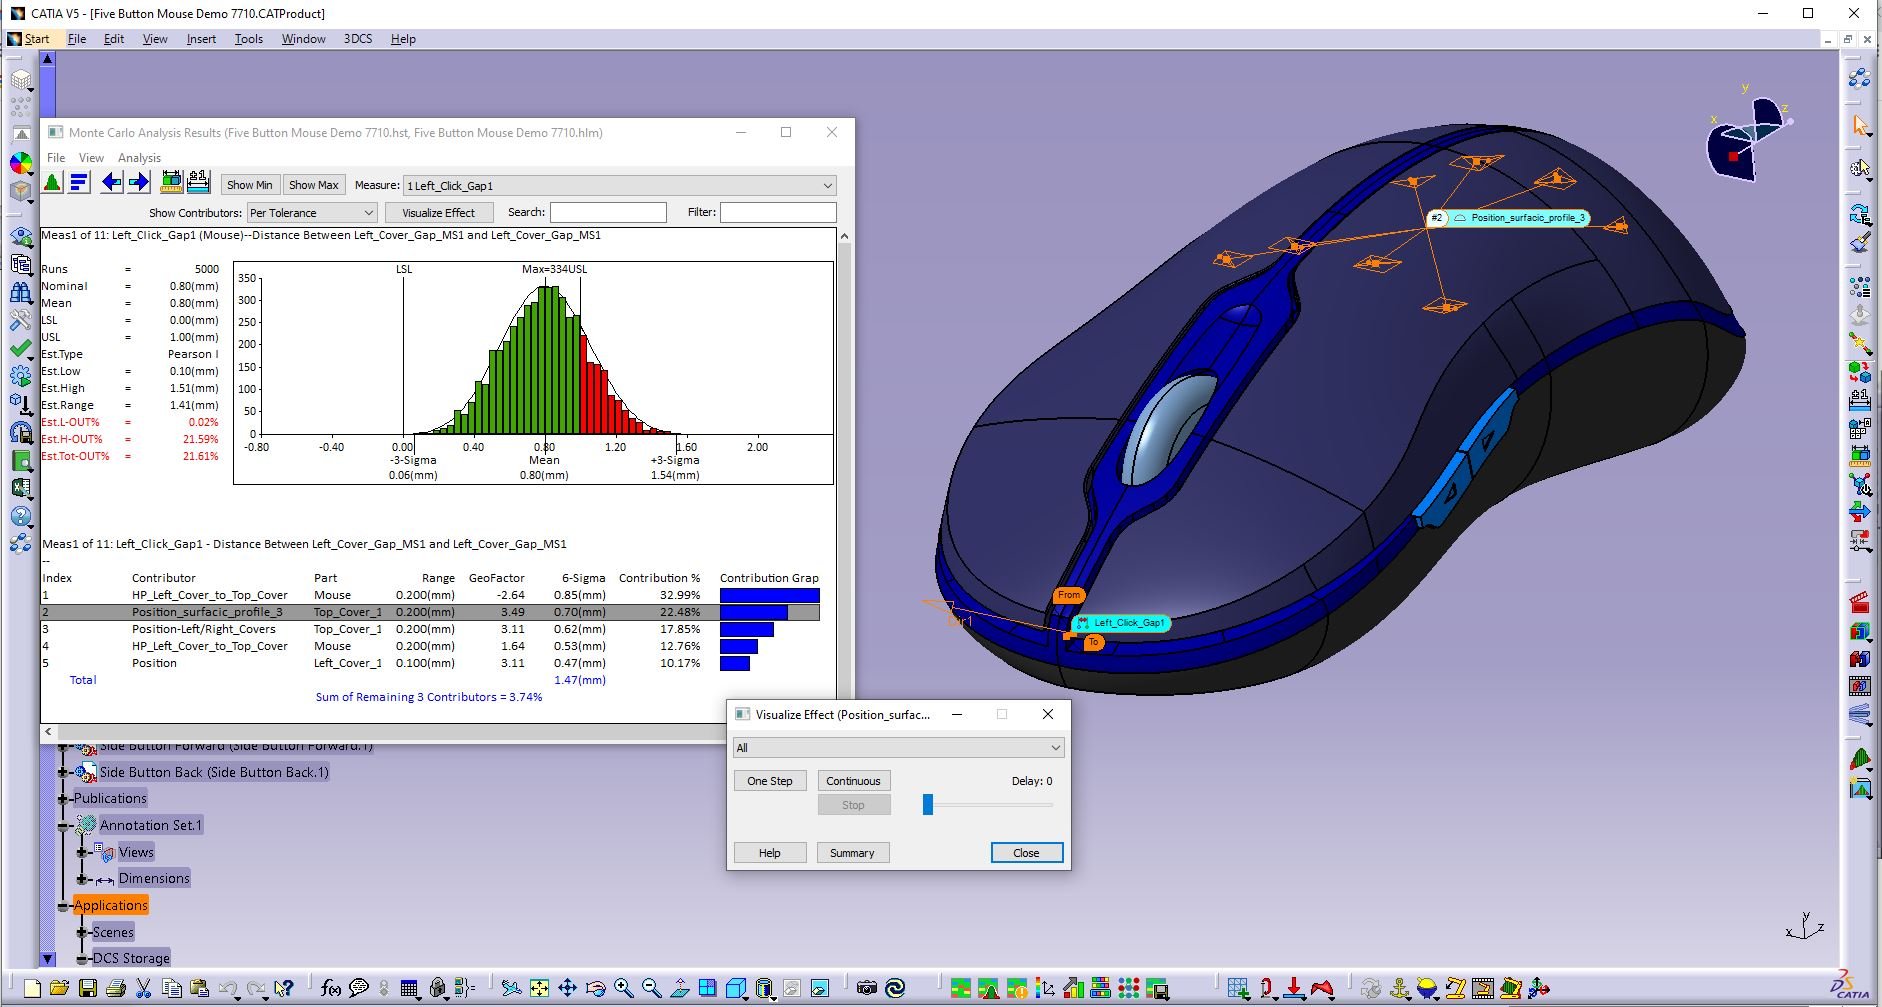
Task: Click the Summary button
Action: [852, 853]
